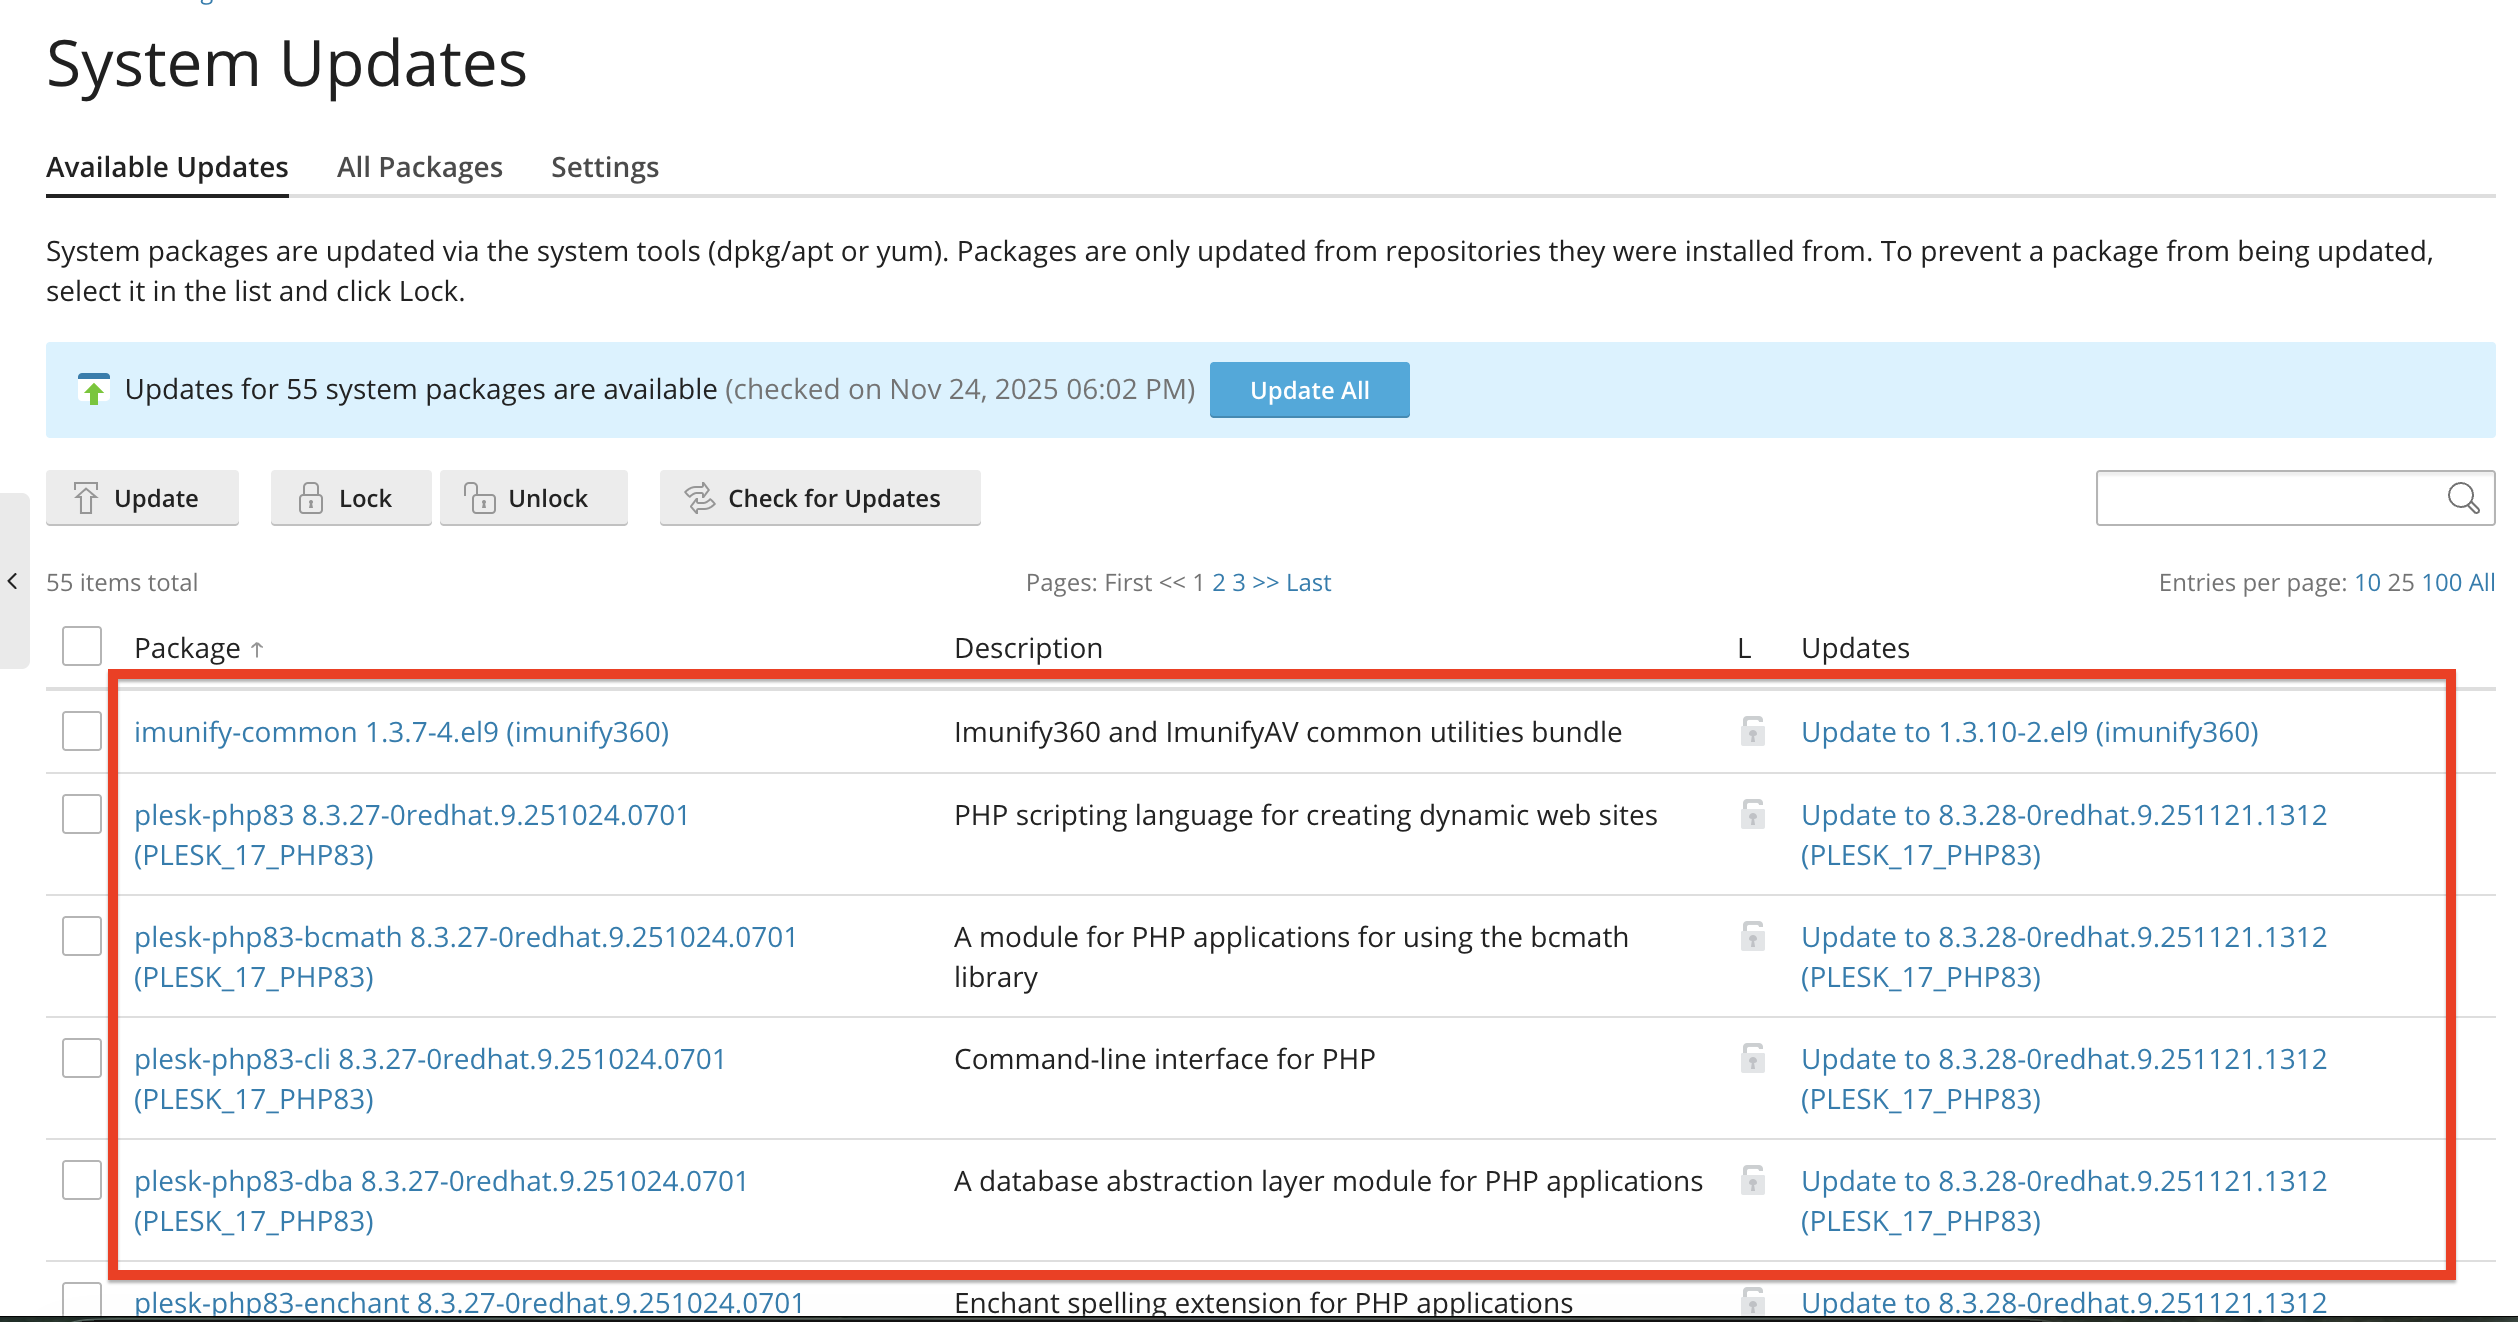Click Check for Updates button
The width and height of the screenshot is (2518, 1322).
click(x=820, y=498)
